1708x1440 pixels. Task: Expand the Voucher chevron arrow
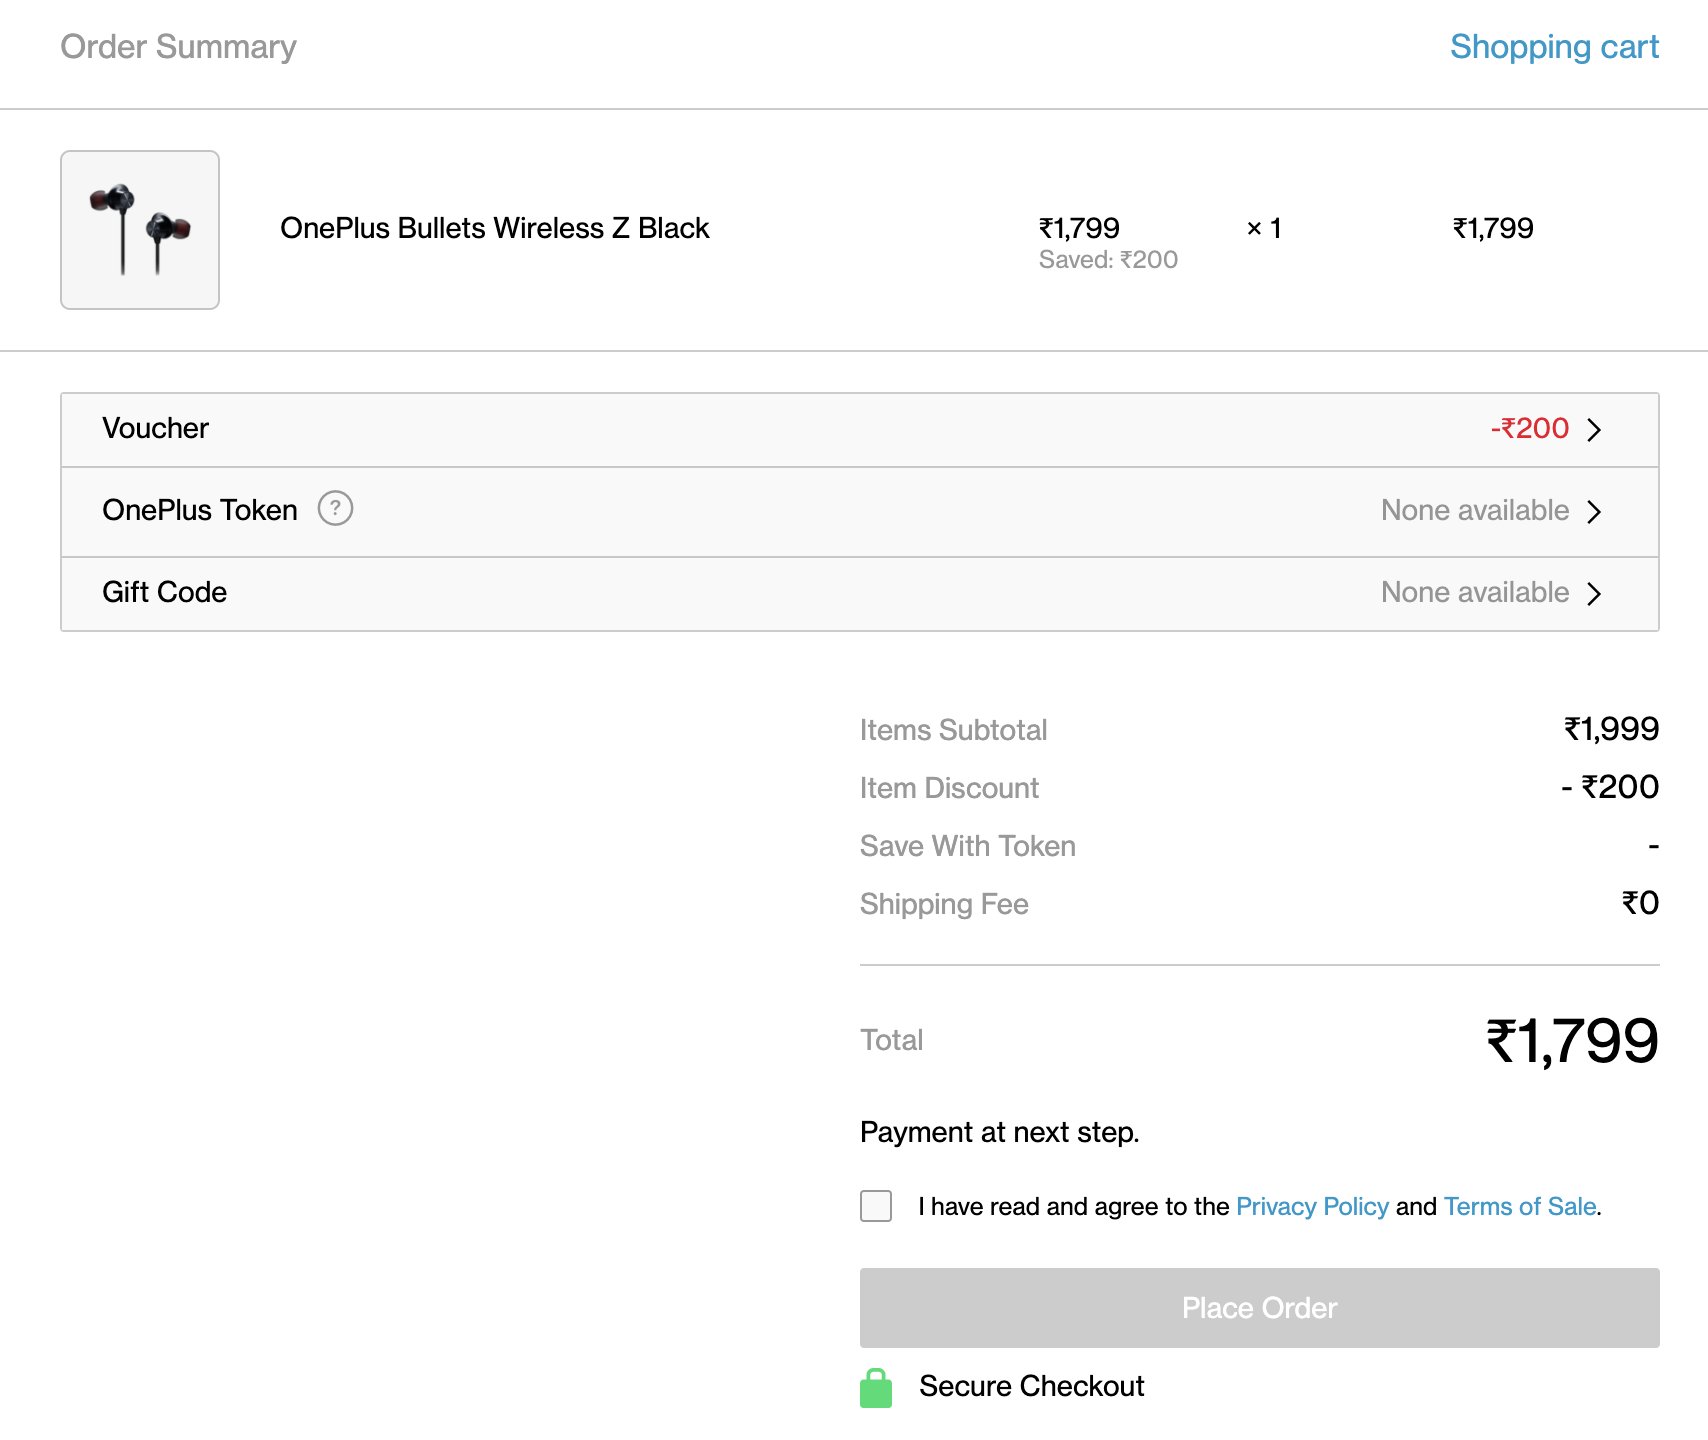point(1594,430)
